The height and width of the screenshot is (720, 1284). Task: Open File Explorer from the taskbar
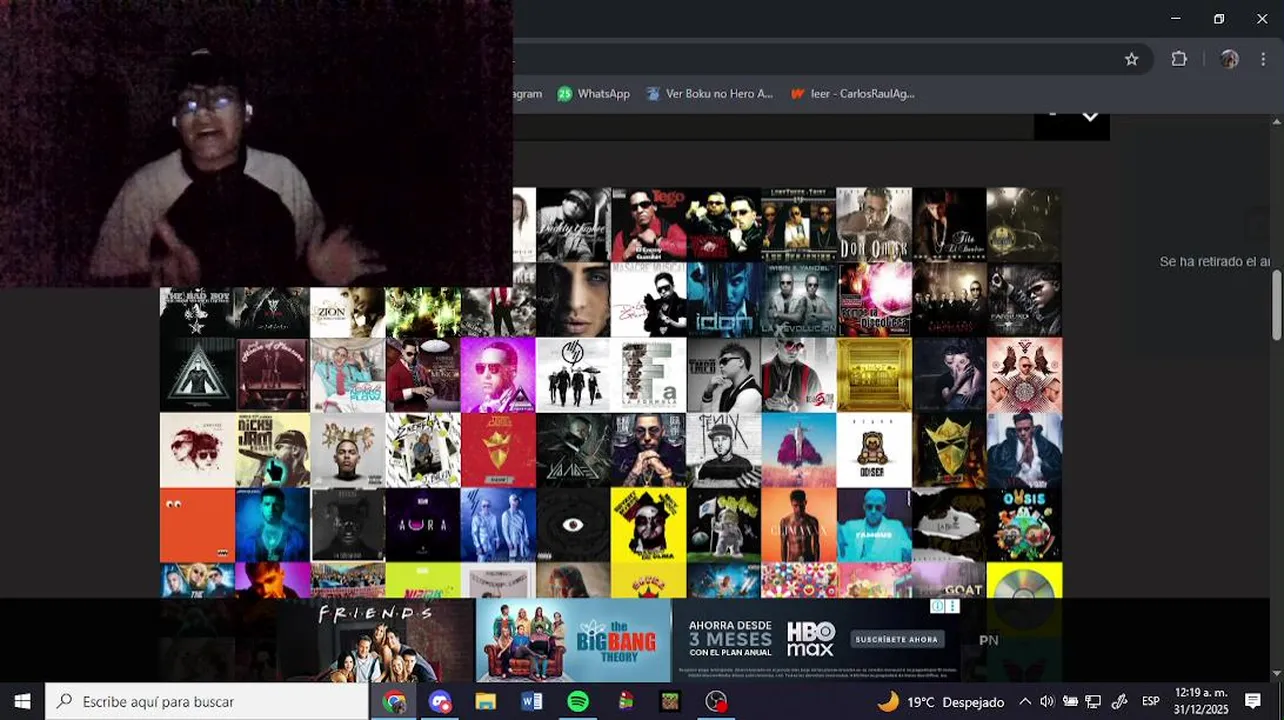pos(486,702)
